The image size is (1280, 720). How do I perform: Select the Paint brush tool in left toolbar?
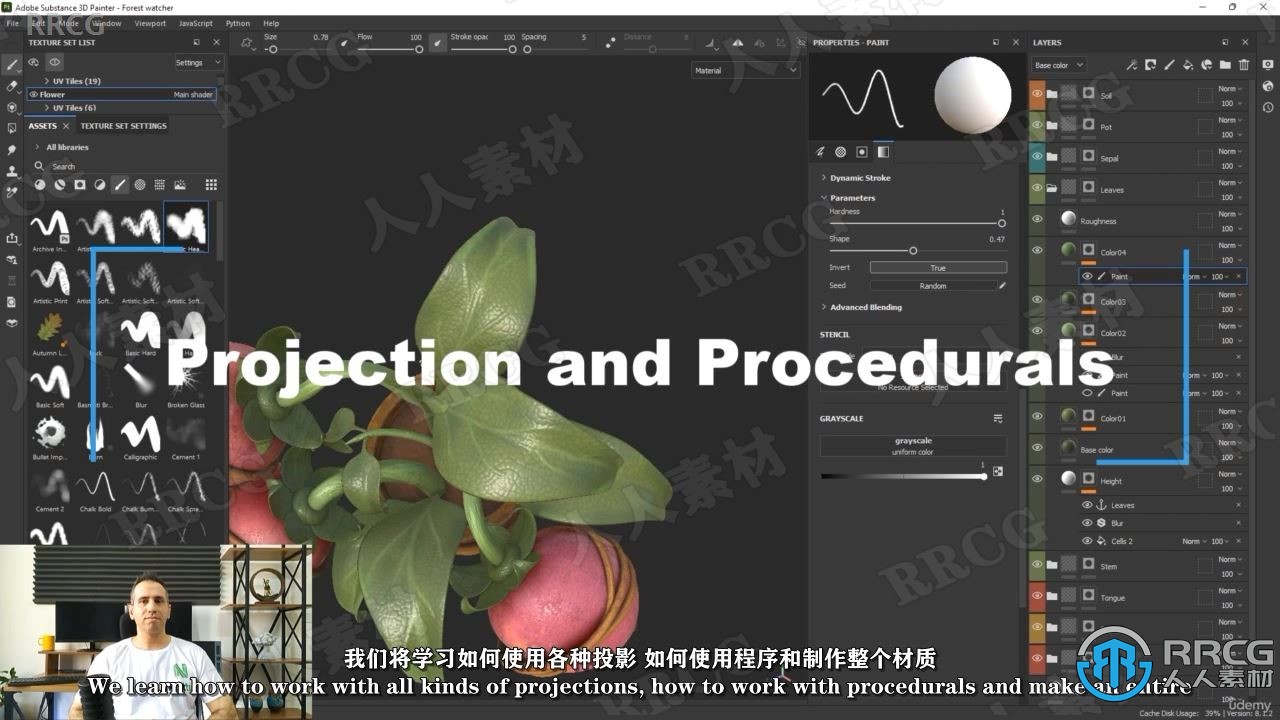pyautogui.click(x=12, y=65)
